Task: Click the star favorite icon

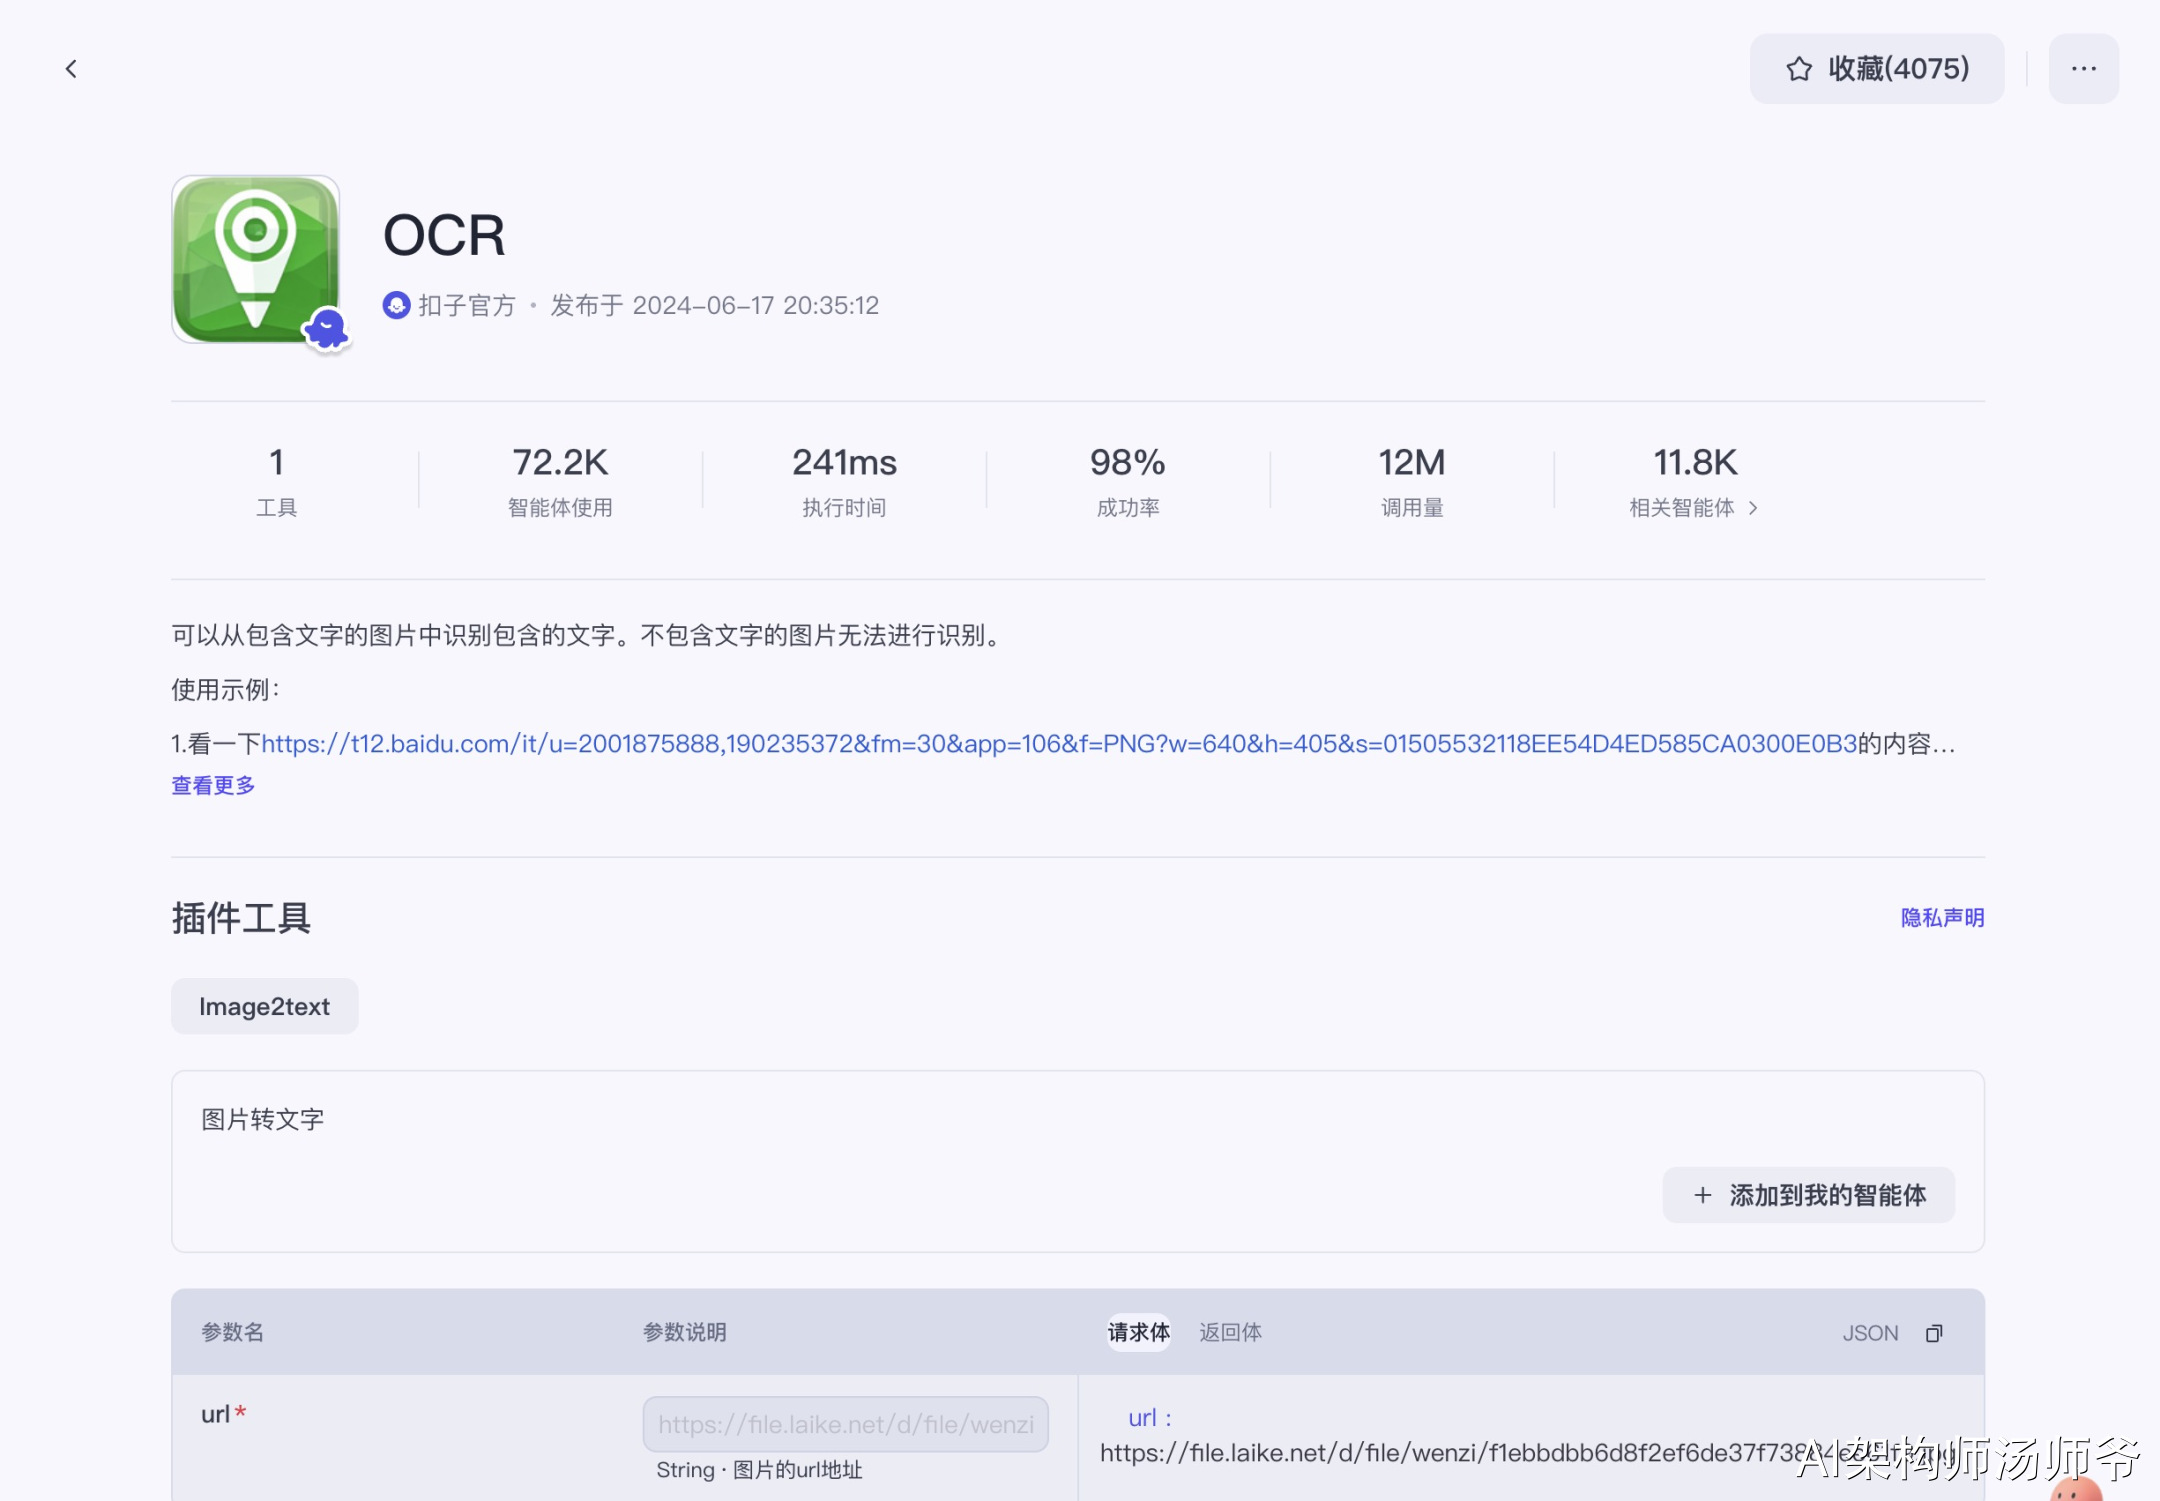Action: pyautogui.click(x=1799, y=69)
